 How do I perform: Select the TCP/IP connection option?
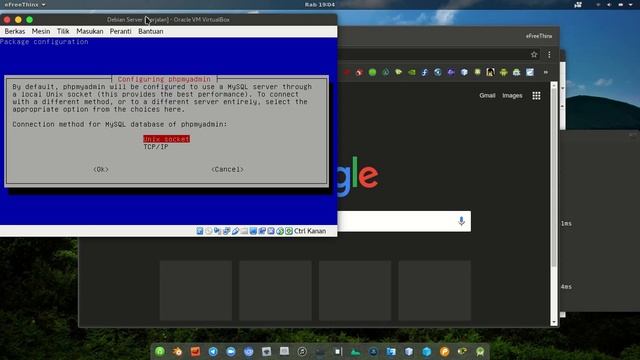(156, 147)
